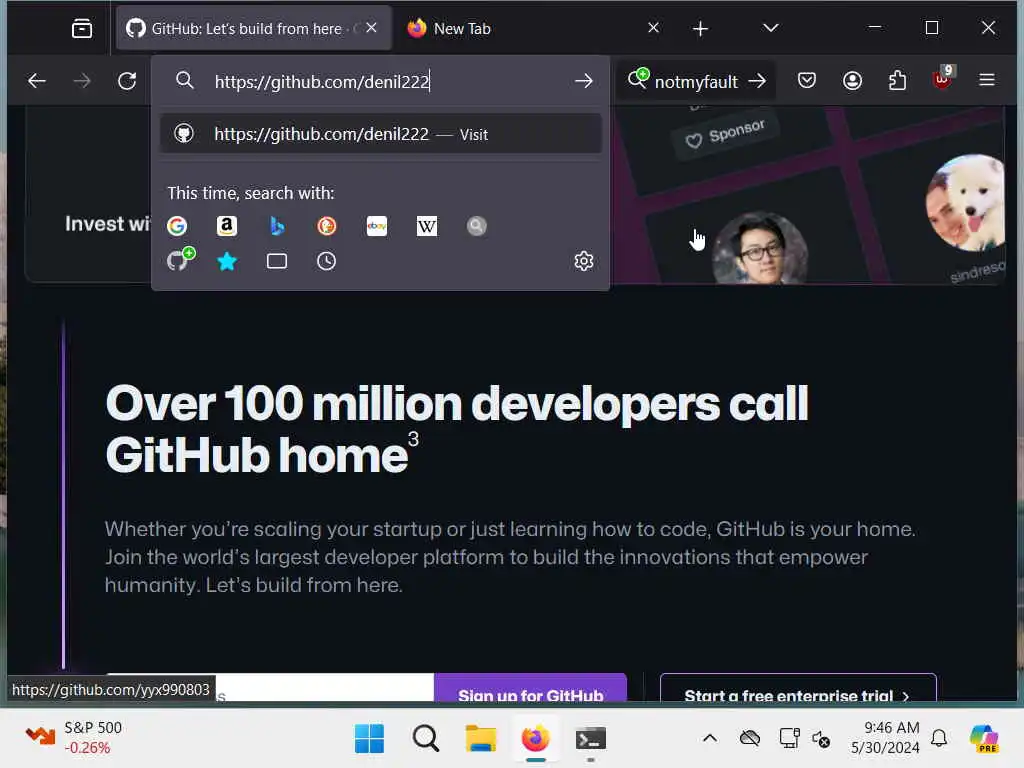Select the gray magnifier search engine
The width and height of the screenshot is (1024, 768).
click(x=477, y=226)
